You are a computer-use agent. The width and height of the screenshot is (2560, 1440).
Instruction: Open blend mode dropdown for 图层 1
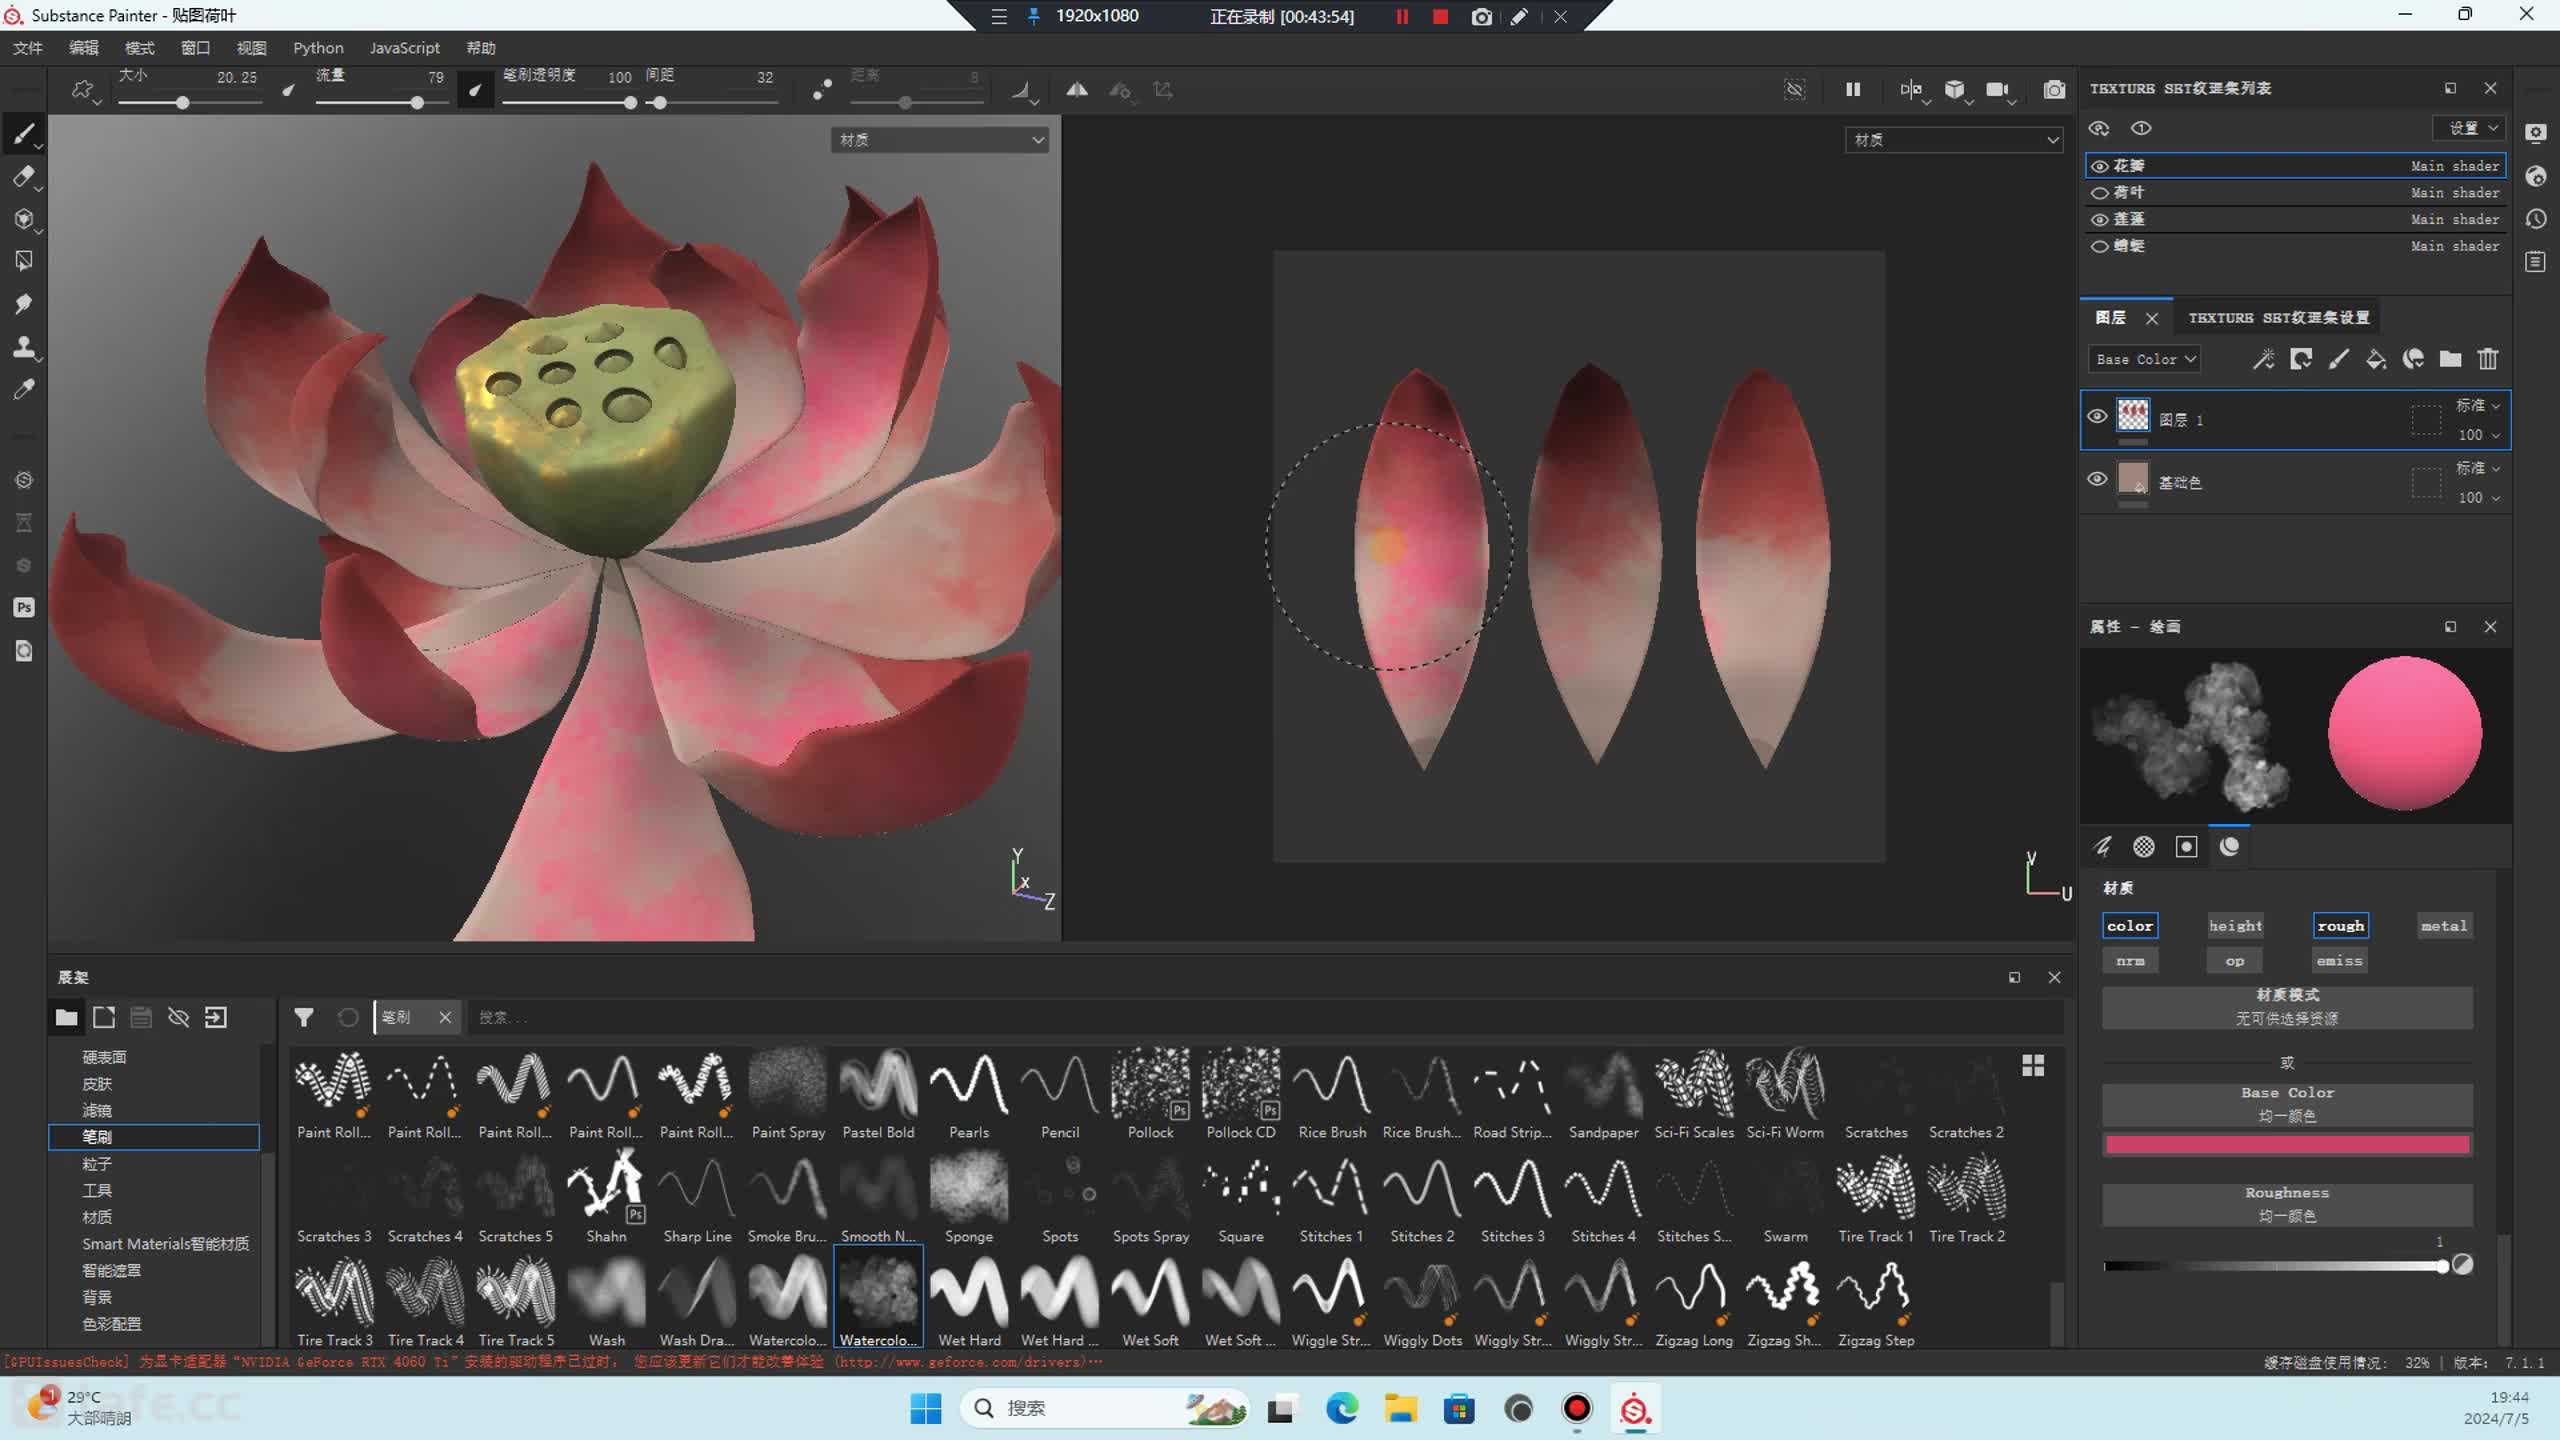click(x=2477, y=405)
